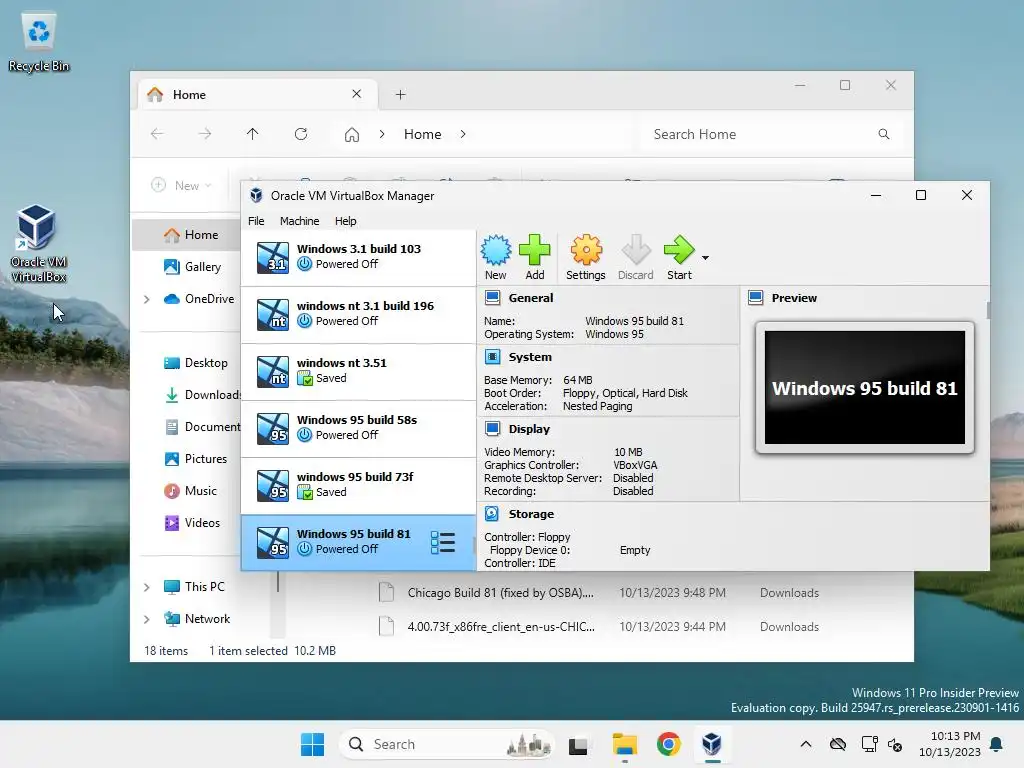Image resolution: width=1024 pixels, height=768 pixels.
Task: Click the General section heading
Action: [531, 298]
